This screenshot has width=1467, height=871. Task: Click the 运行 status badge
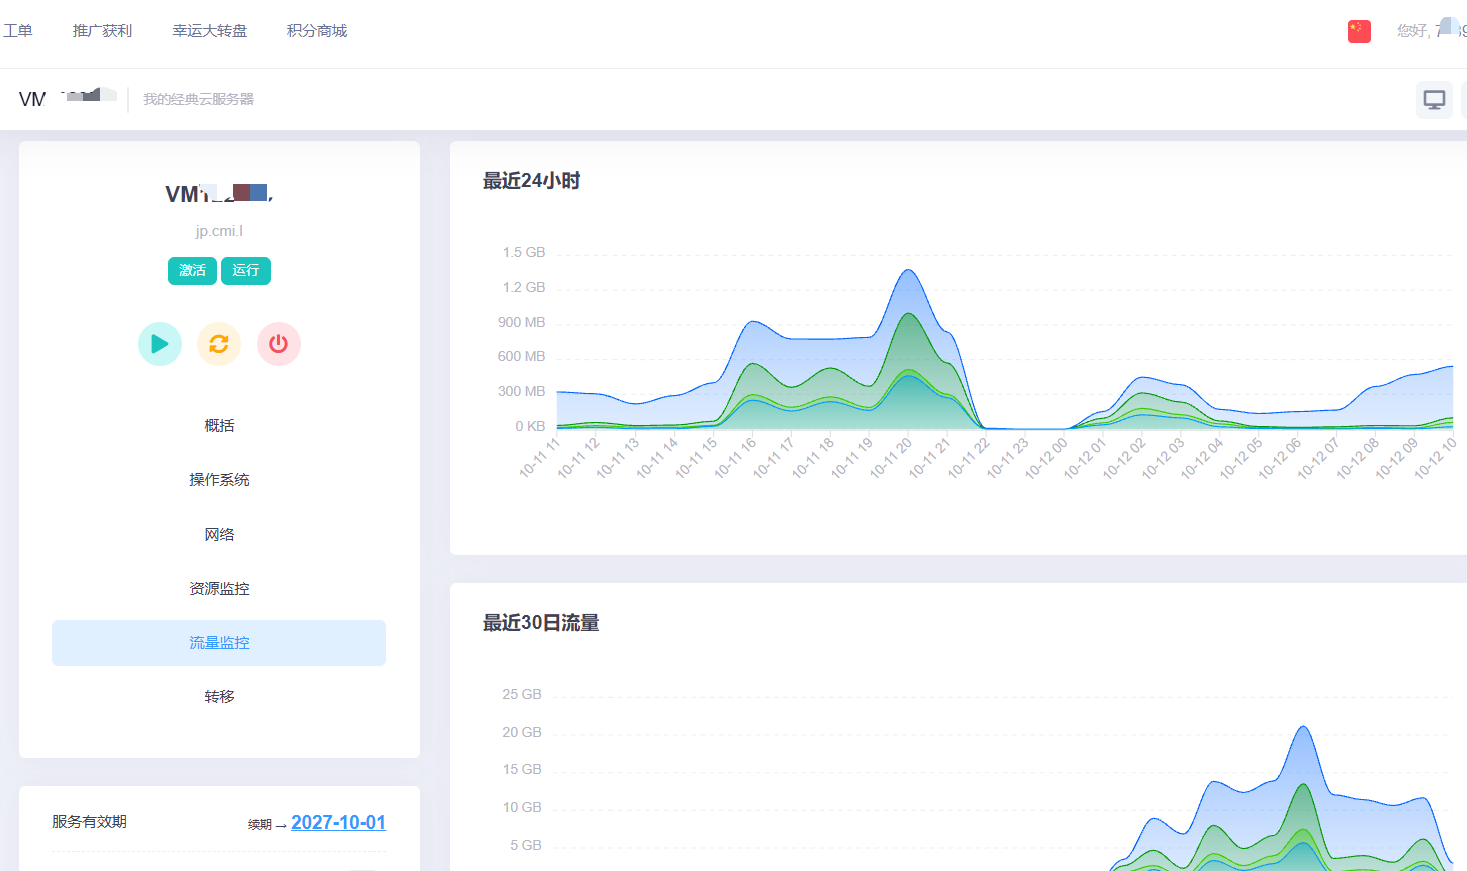click(x=246, y=271)
